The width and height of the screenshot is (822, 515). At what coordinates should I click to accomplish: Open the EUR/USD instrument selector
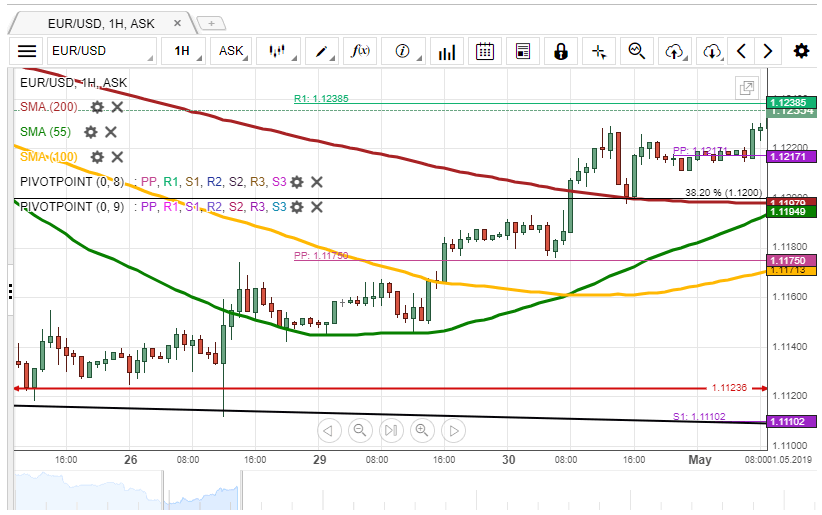102,51
